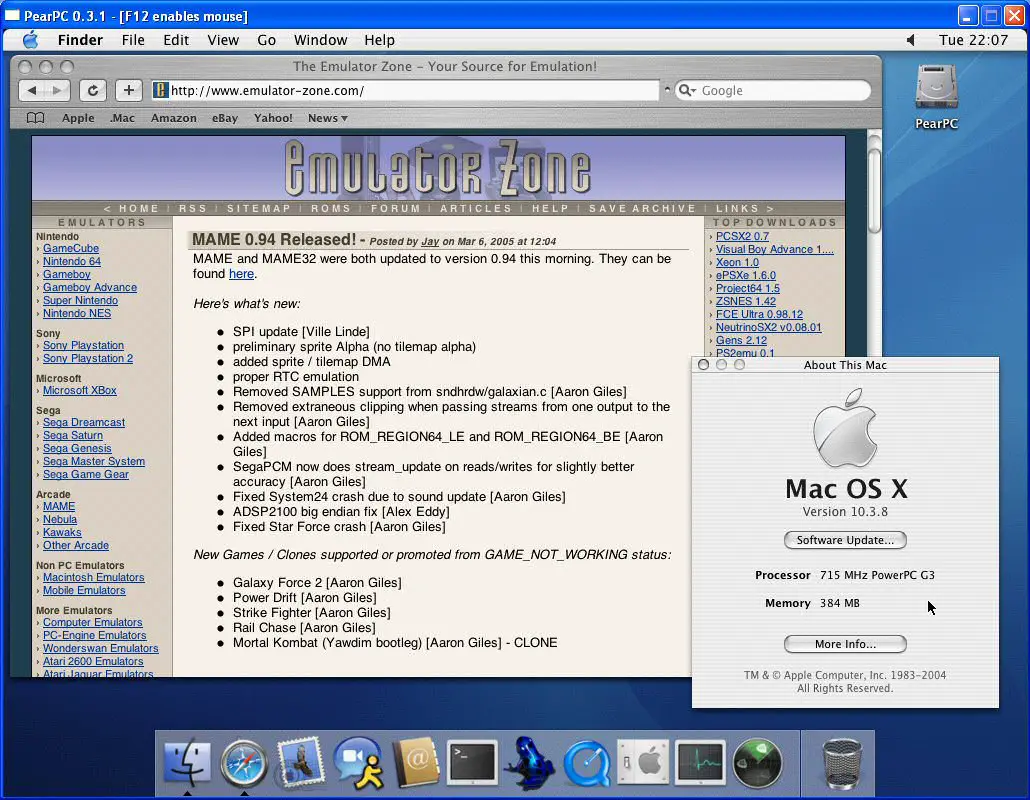1030x800 pixels.
Task: Open System Preferences in the Dock
Action: click(643, 762)
